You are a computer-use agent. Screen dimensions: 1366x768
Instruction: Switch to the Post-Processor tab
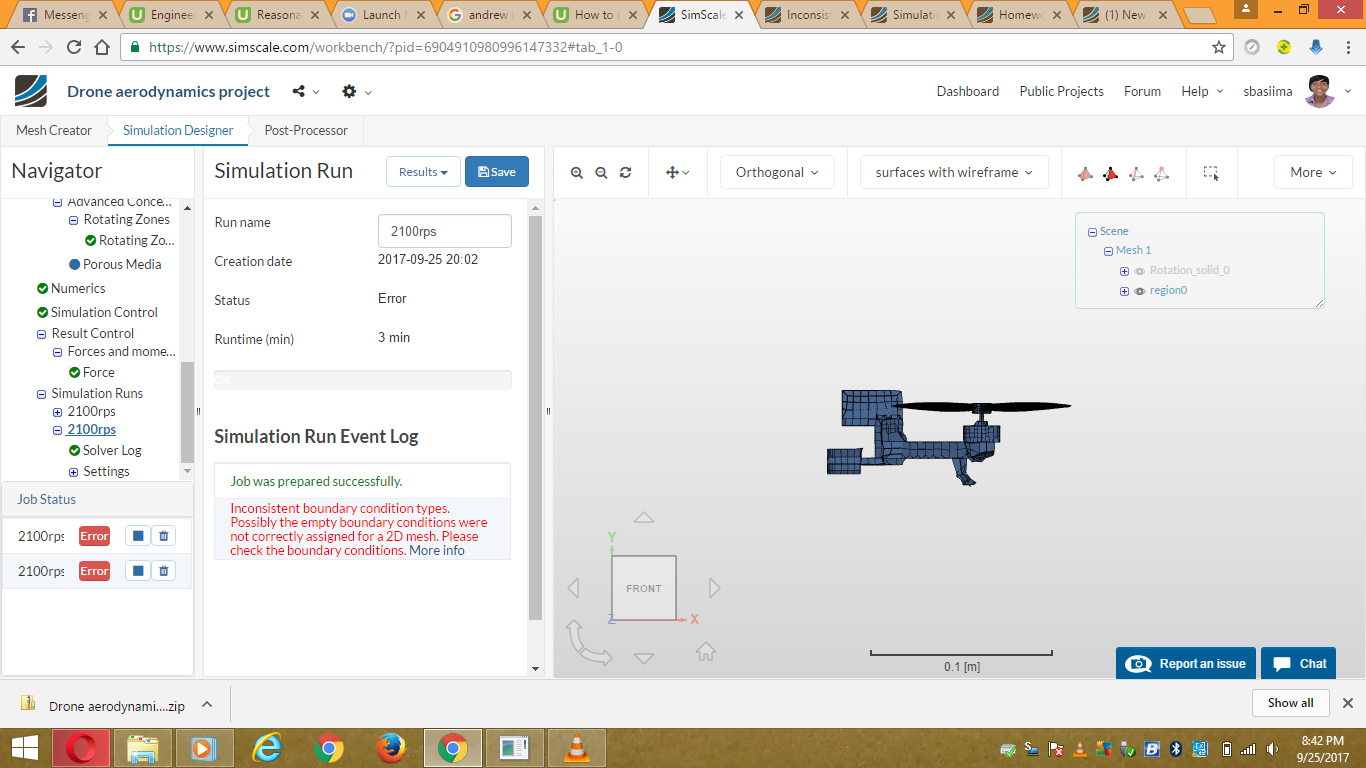pyautogui.click(x=306, y=130)
